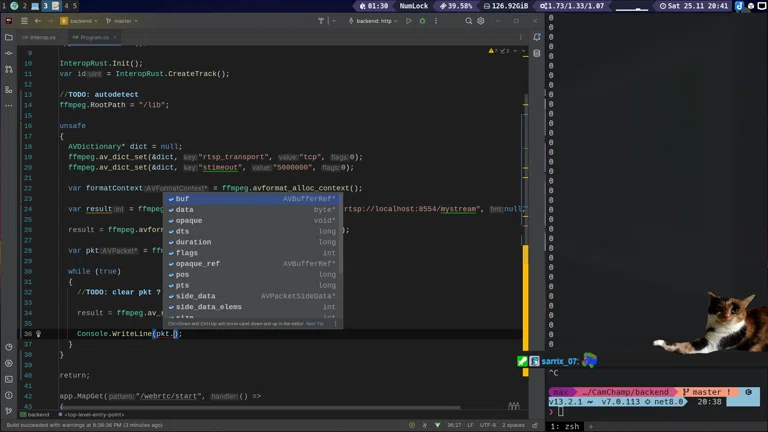This screenshot has width=768, height=432.
Task: Click the warnings indicator in editor corner
Action: [492, 50]
